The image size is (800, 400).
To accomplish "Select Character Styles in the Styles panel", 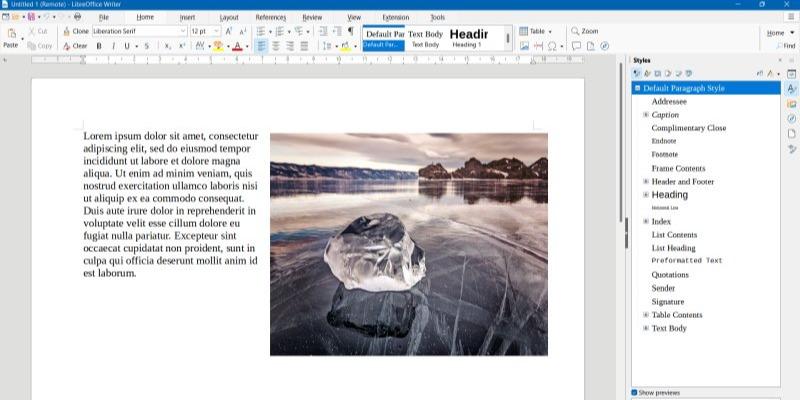I will click(x=647, y=73).
